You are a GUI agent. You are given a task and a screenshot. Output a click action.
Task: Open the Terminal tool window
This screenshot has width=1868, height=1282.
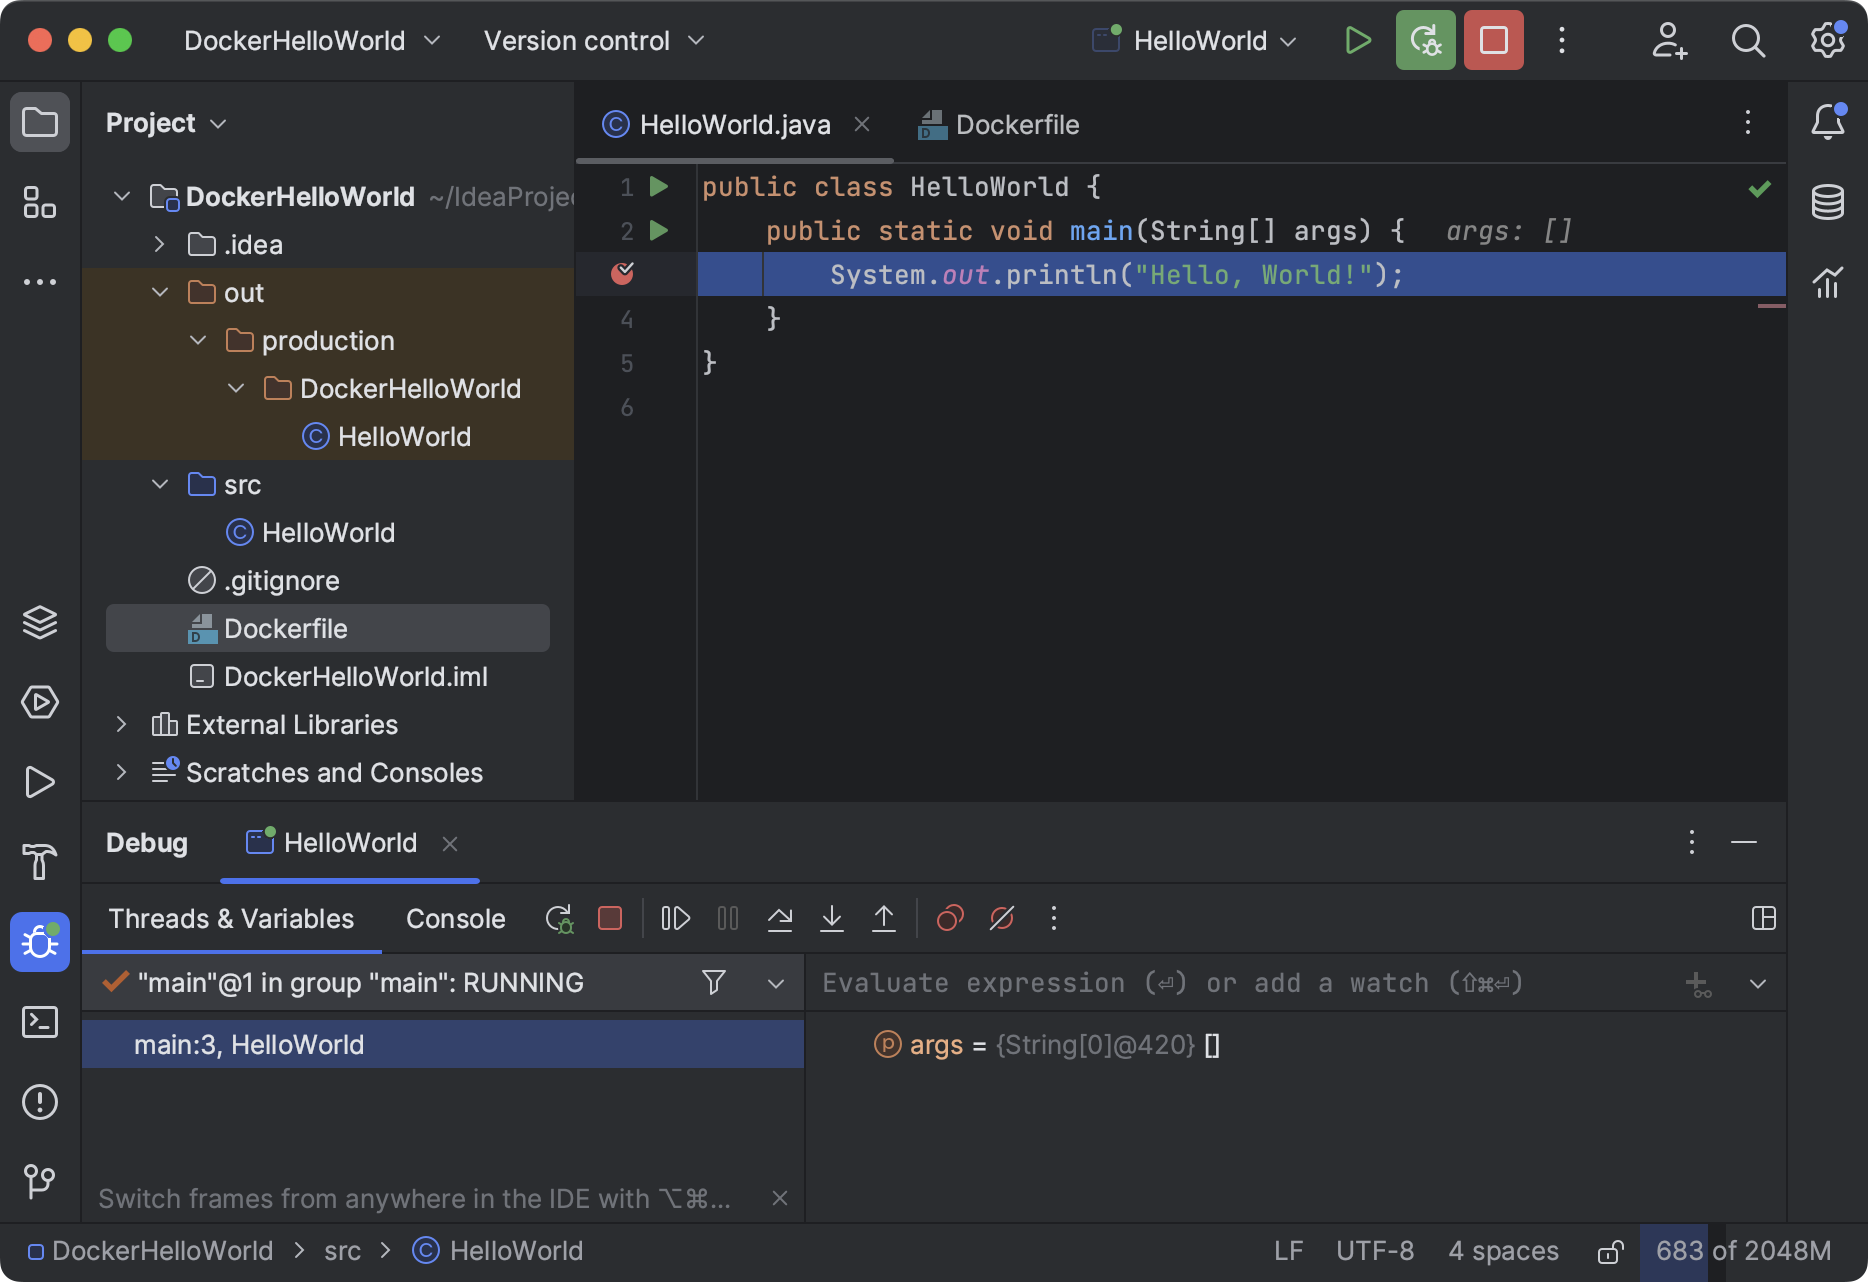point(39,1022)
